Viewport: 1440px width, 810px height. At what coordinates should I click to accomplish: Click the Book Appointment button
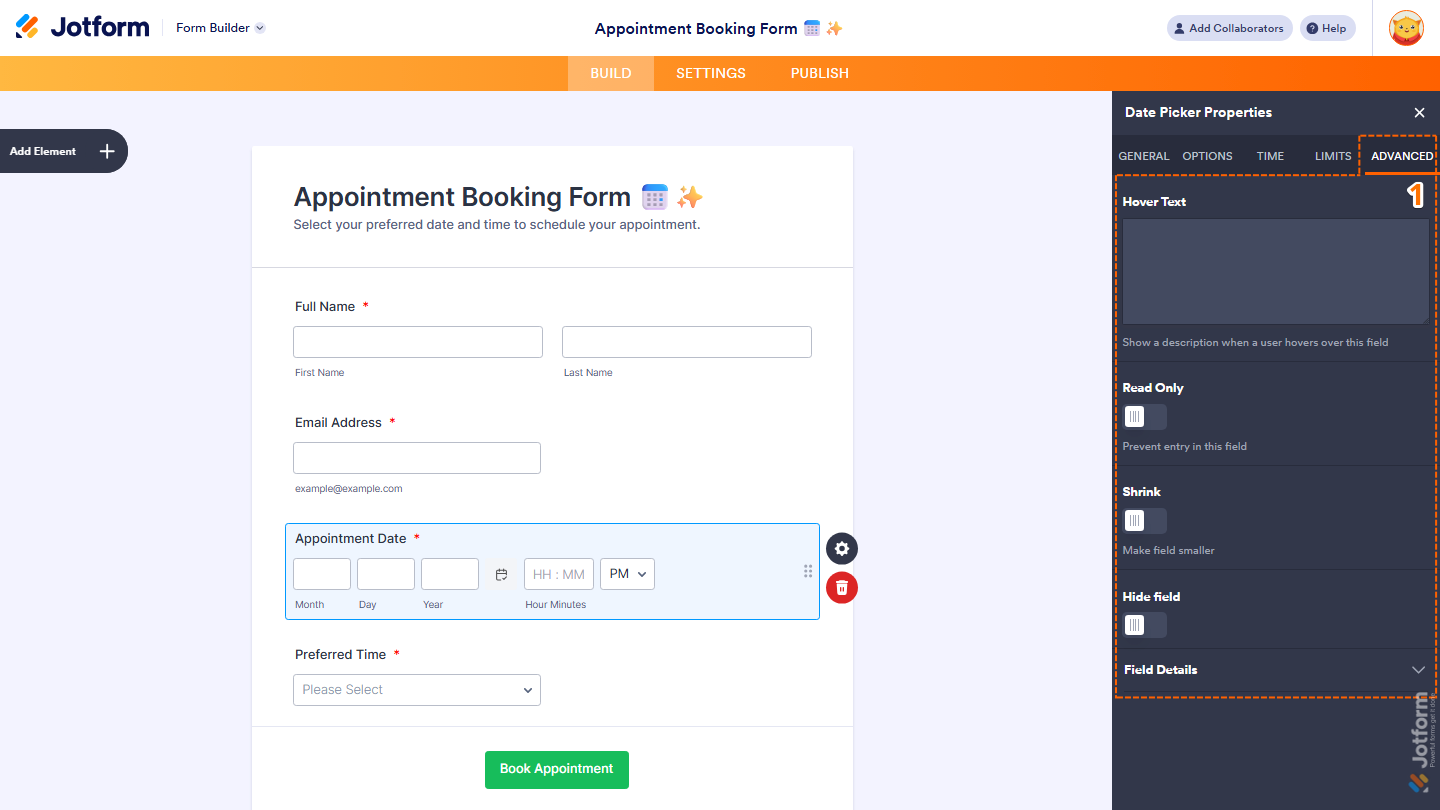pyautogui.click(x=557, y=770)
